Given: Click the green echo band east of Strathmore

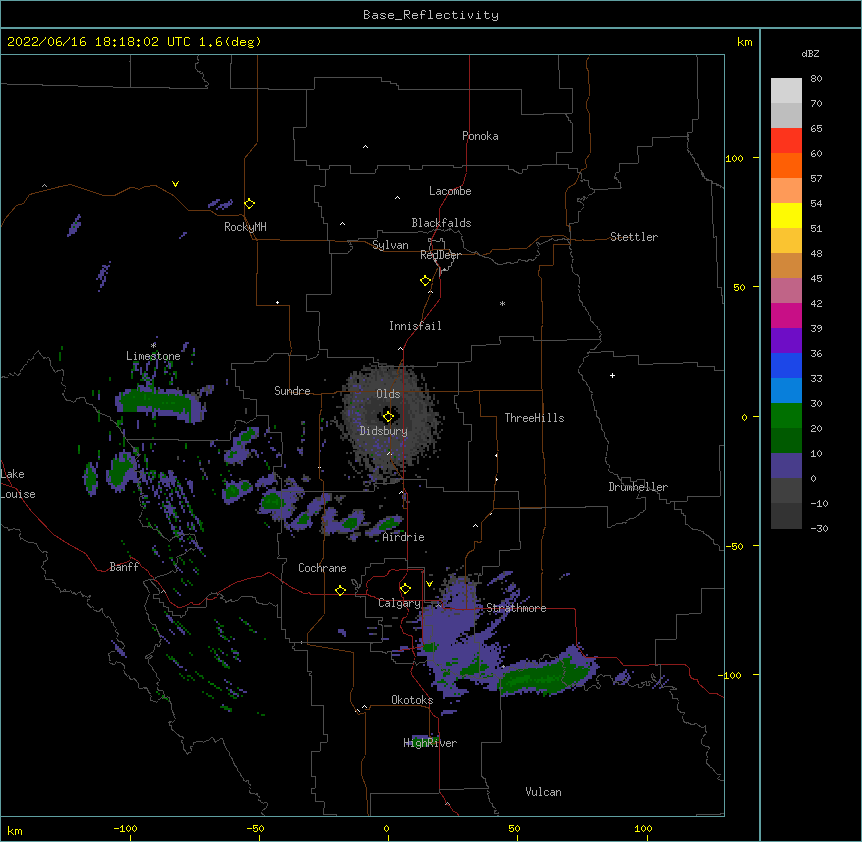Looking at the screenshot, I should click(544, 675).
